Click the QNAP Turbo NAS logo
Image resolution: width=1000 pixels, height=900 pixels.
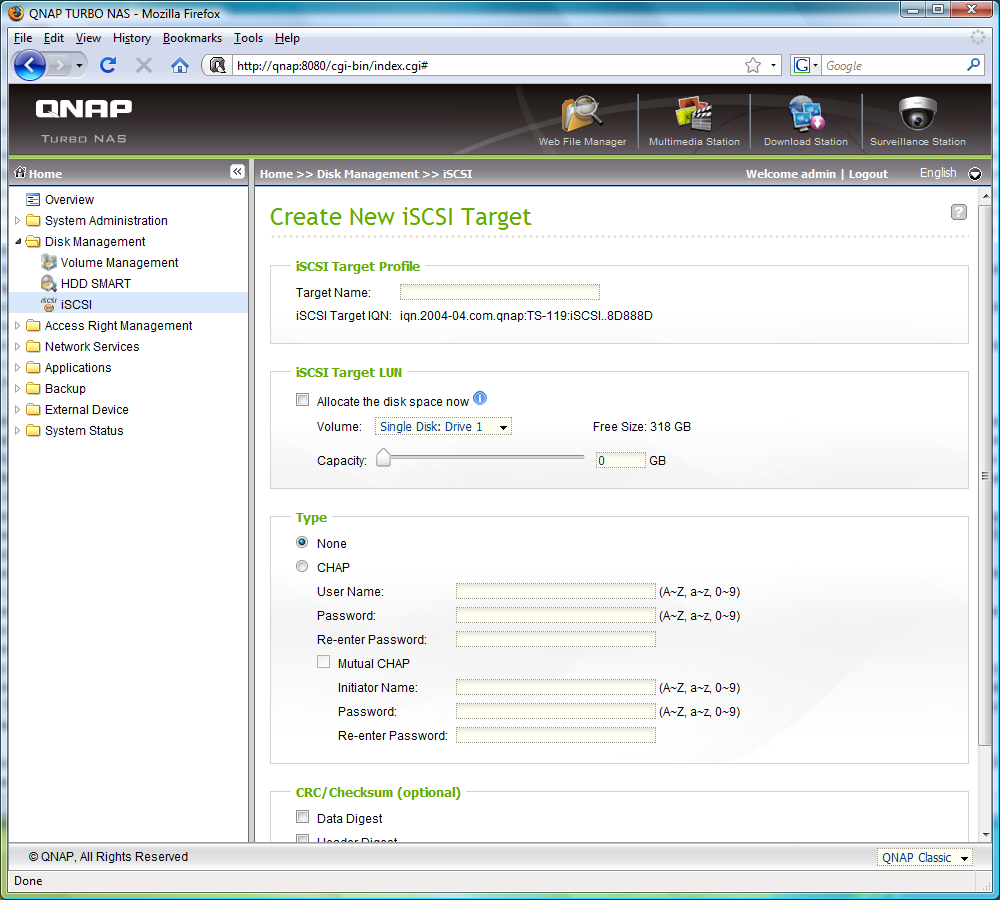84,121
